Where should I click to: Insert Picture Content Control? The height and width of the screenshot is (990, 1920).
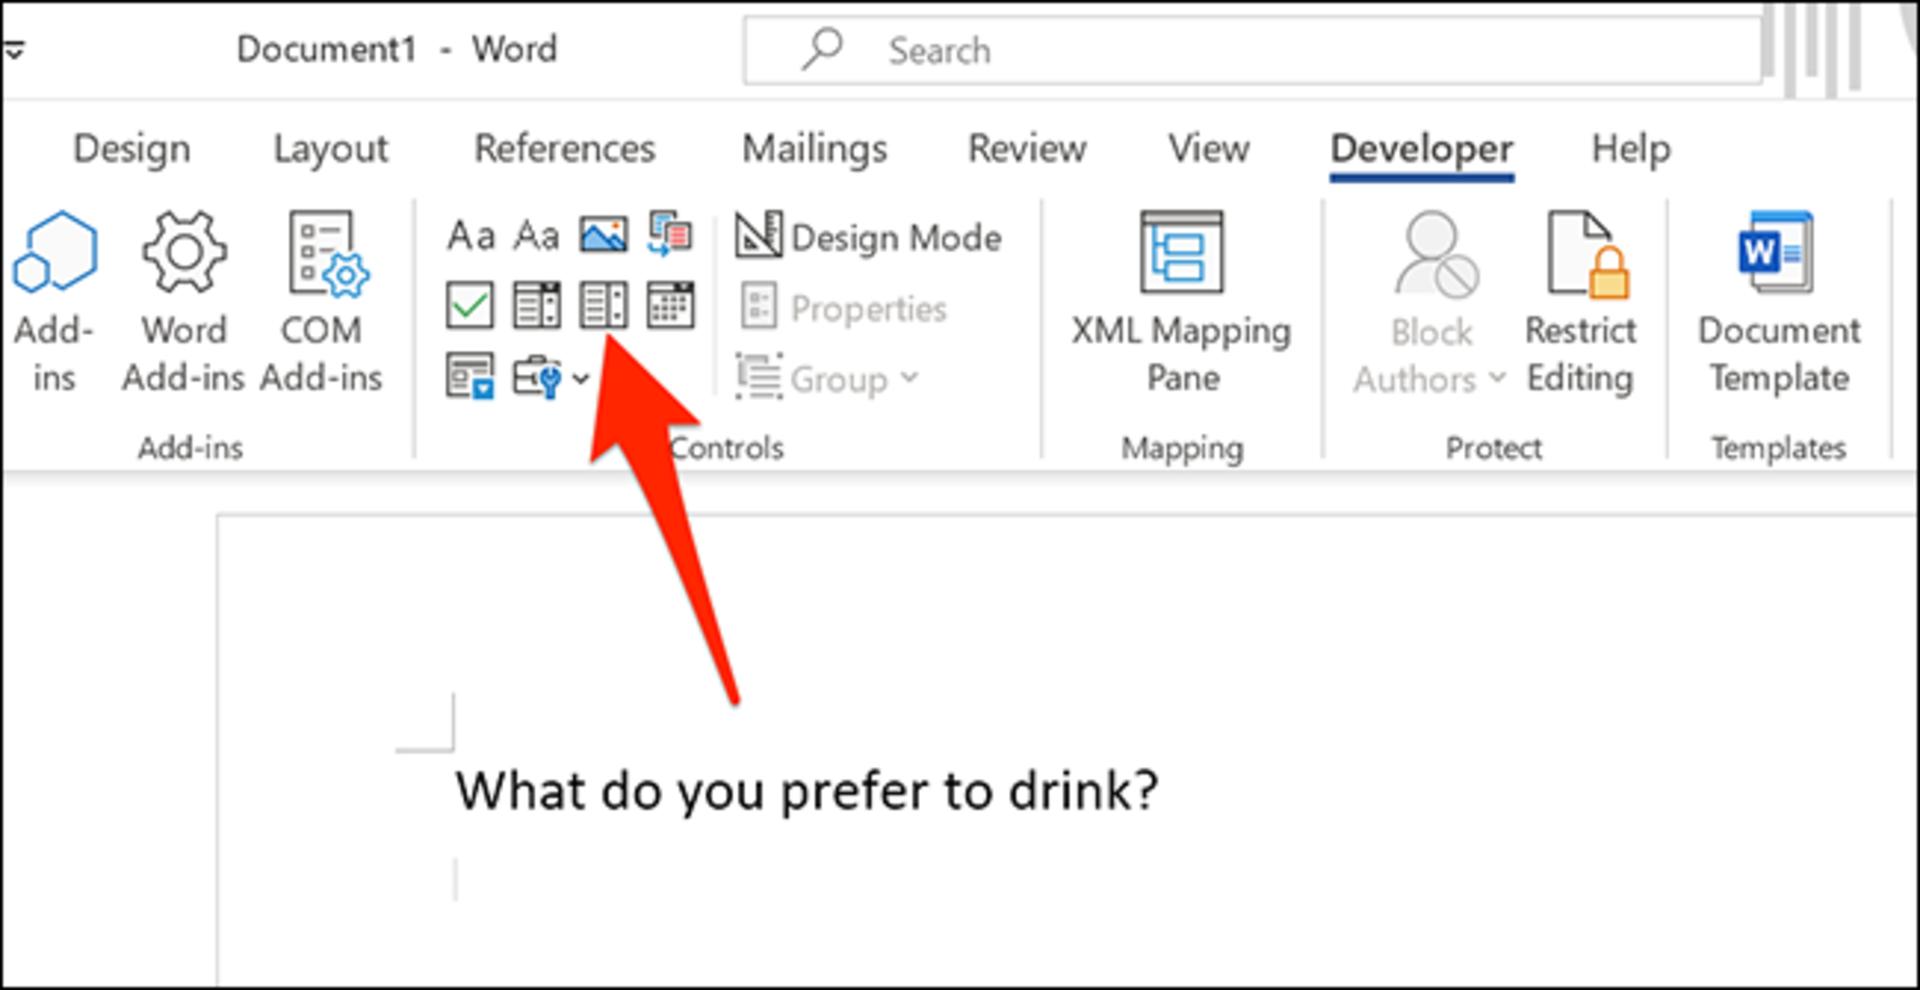point(604,236)
